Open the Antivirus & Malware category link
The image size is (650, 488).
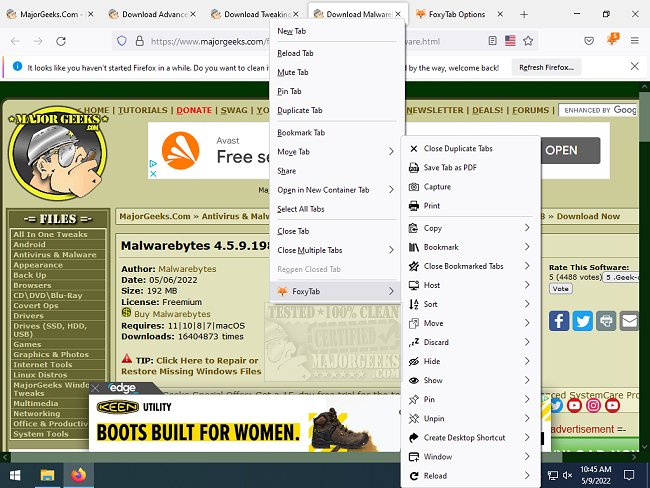coord(55,255)
